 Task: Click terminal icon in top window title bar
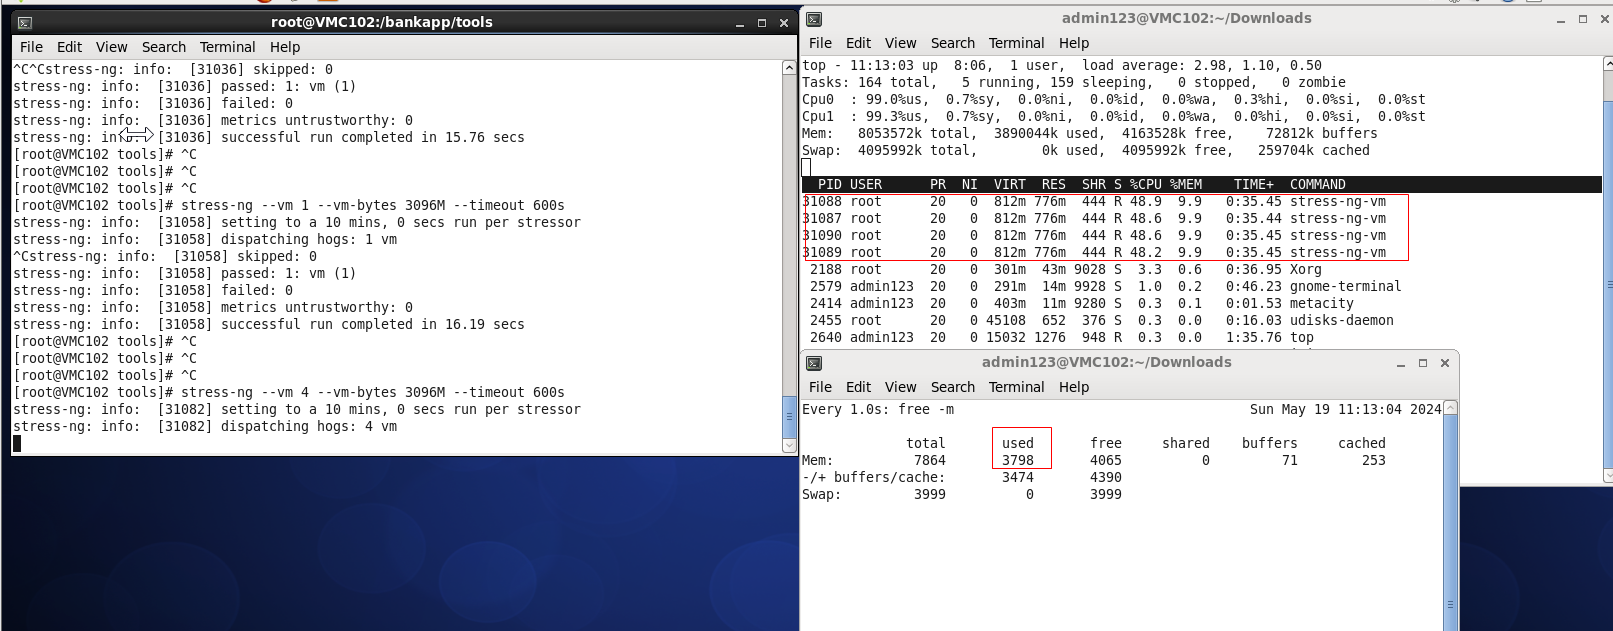[x=814, y=19]
